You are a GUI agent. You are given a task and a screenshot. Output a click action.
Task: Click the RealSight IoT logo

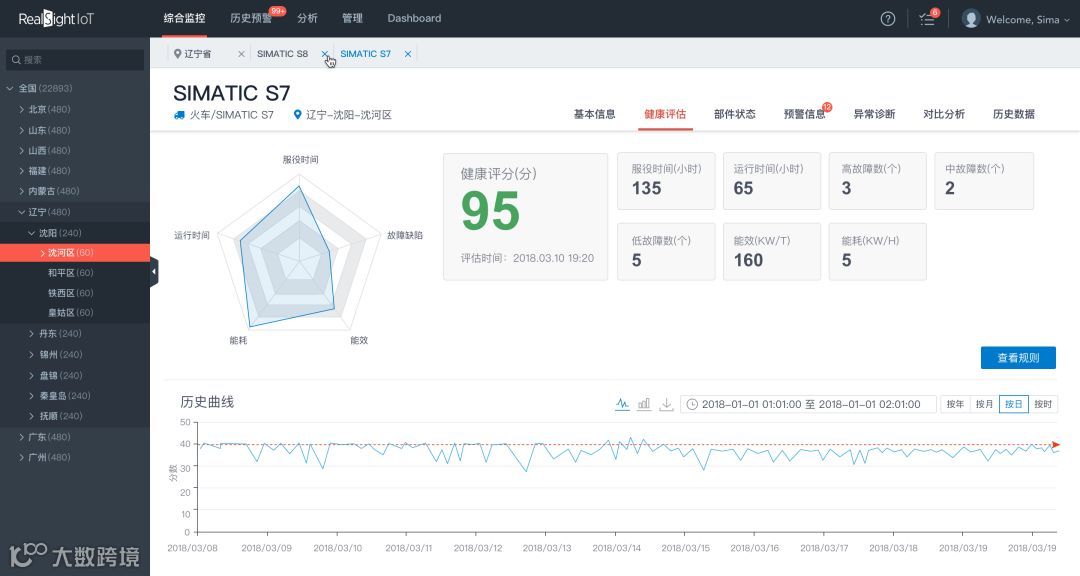tap(56, 19)
